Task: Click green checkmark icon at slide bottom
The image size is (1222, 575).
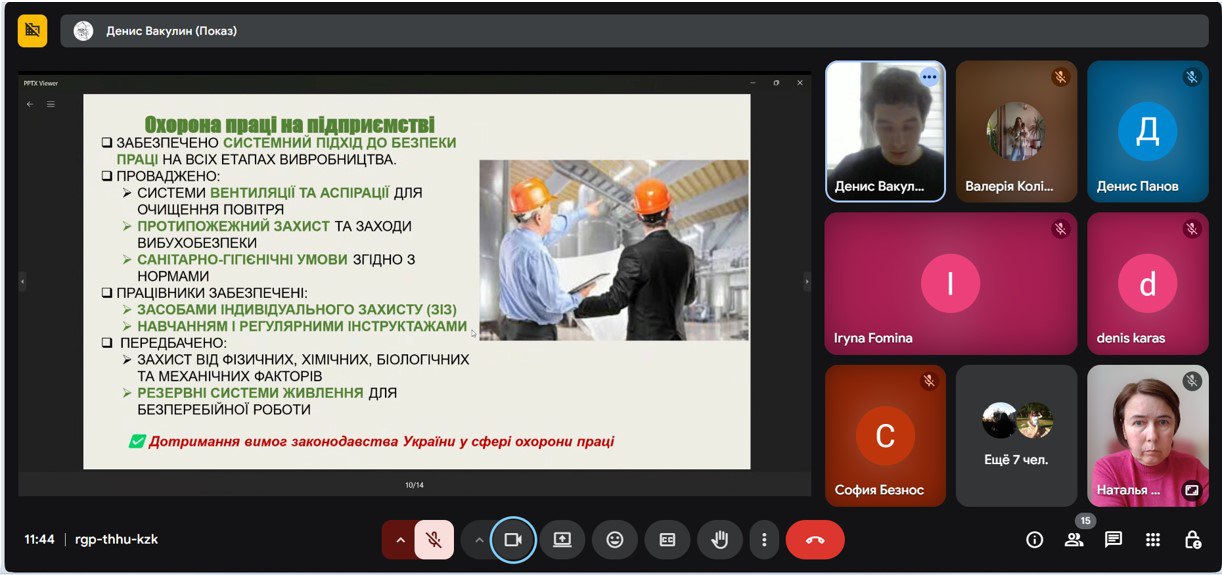Action: coord(137,441)
